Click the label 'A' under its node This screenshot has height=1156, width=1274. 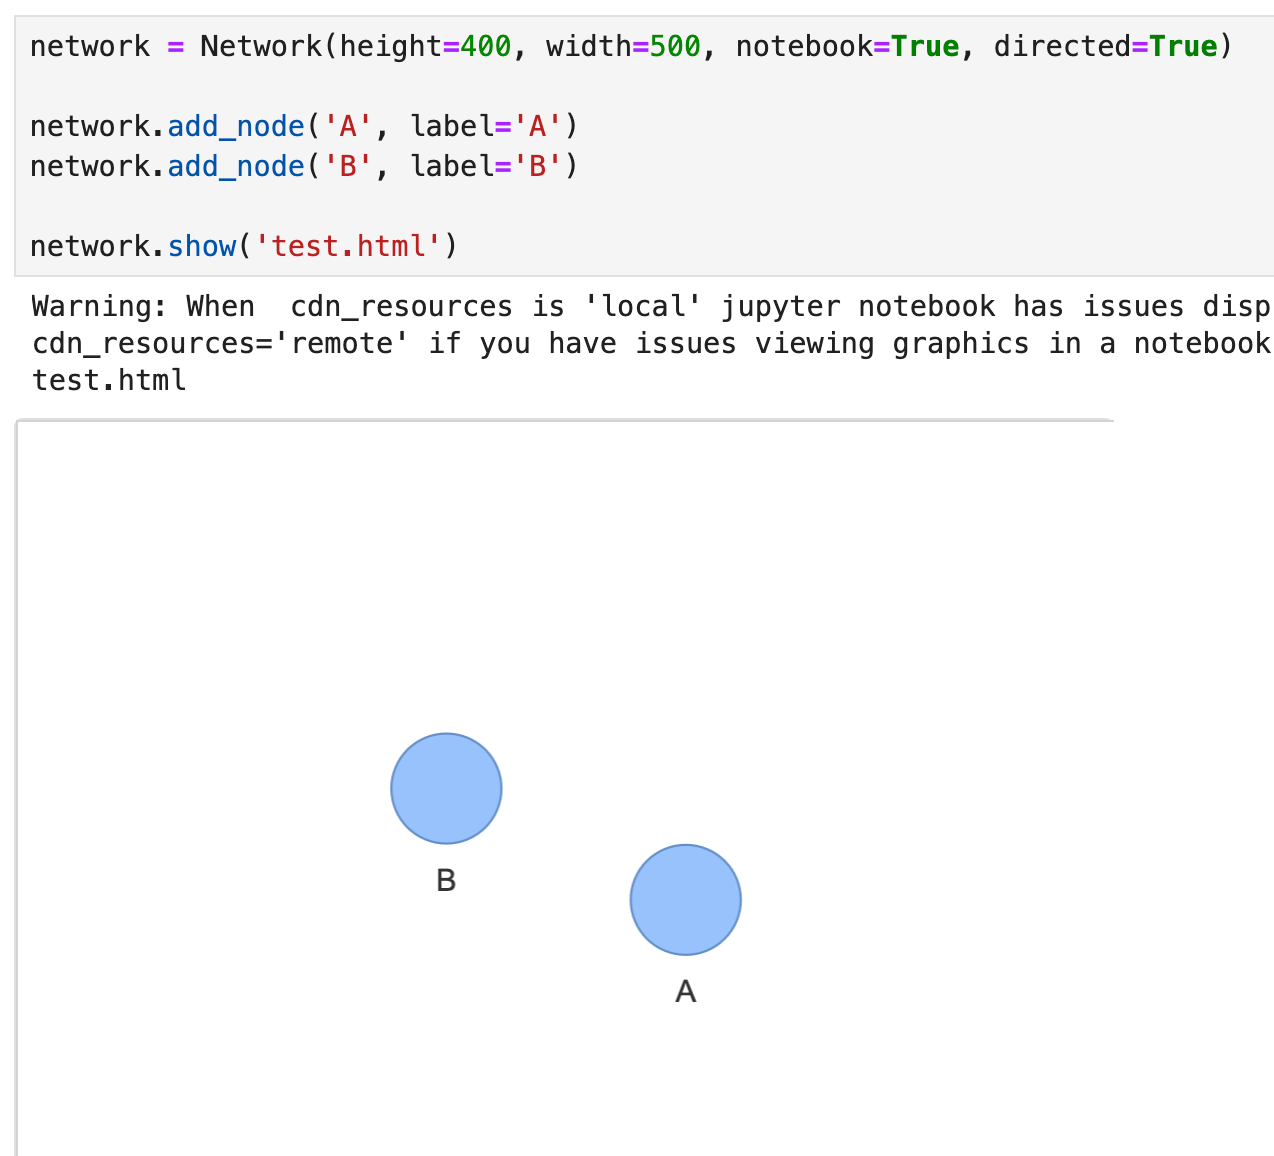[685, 991]
